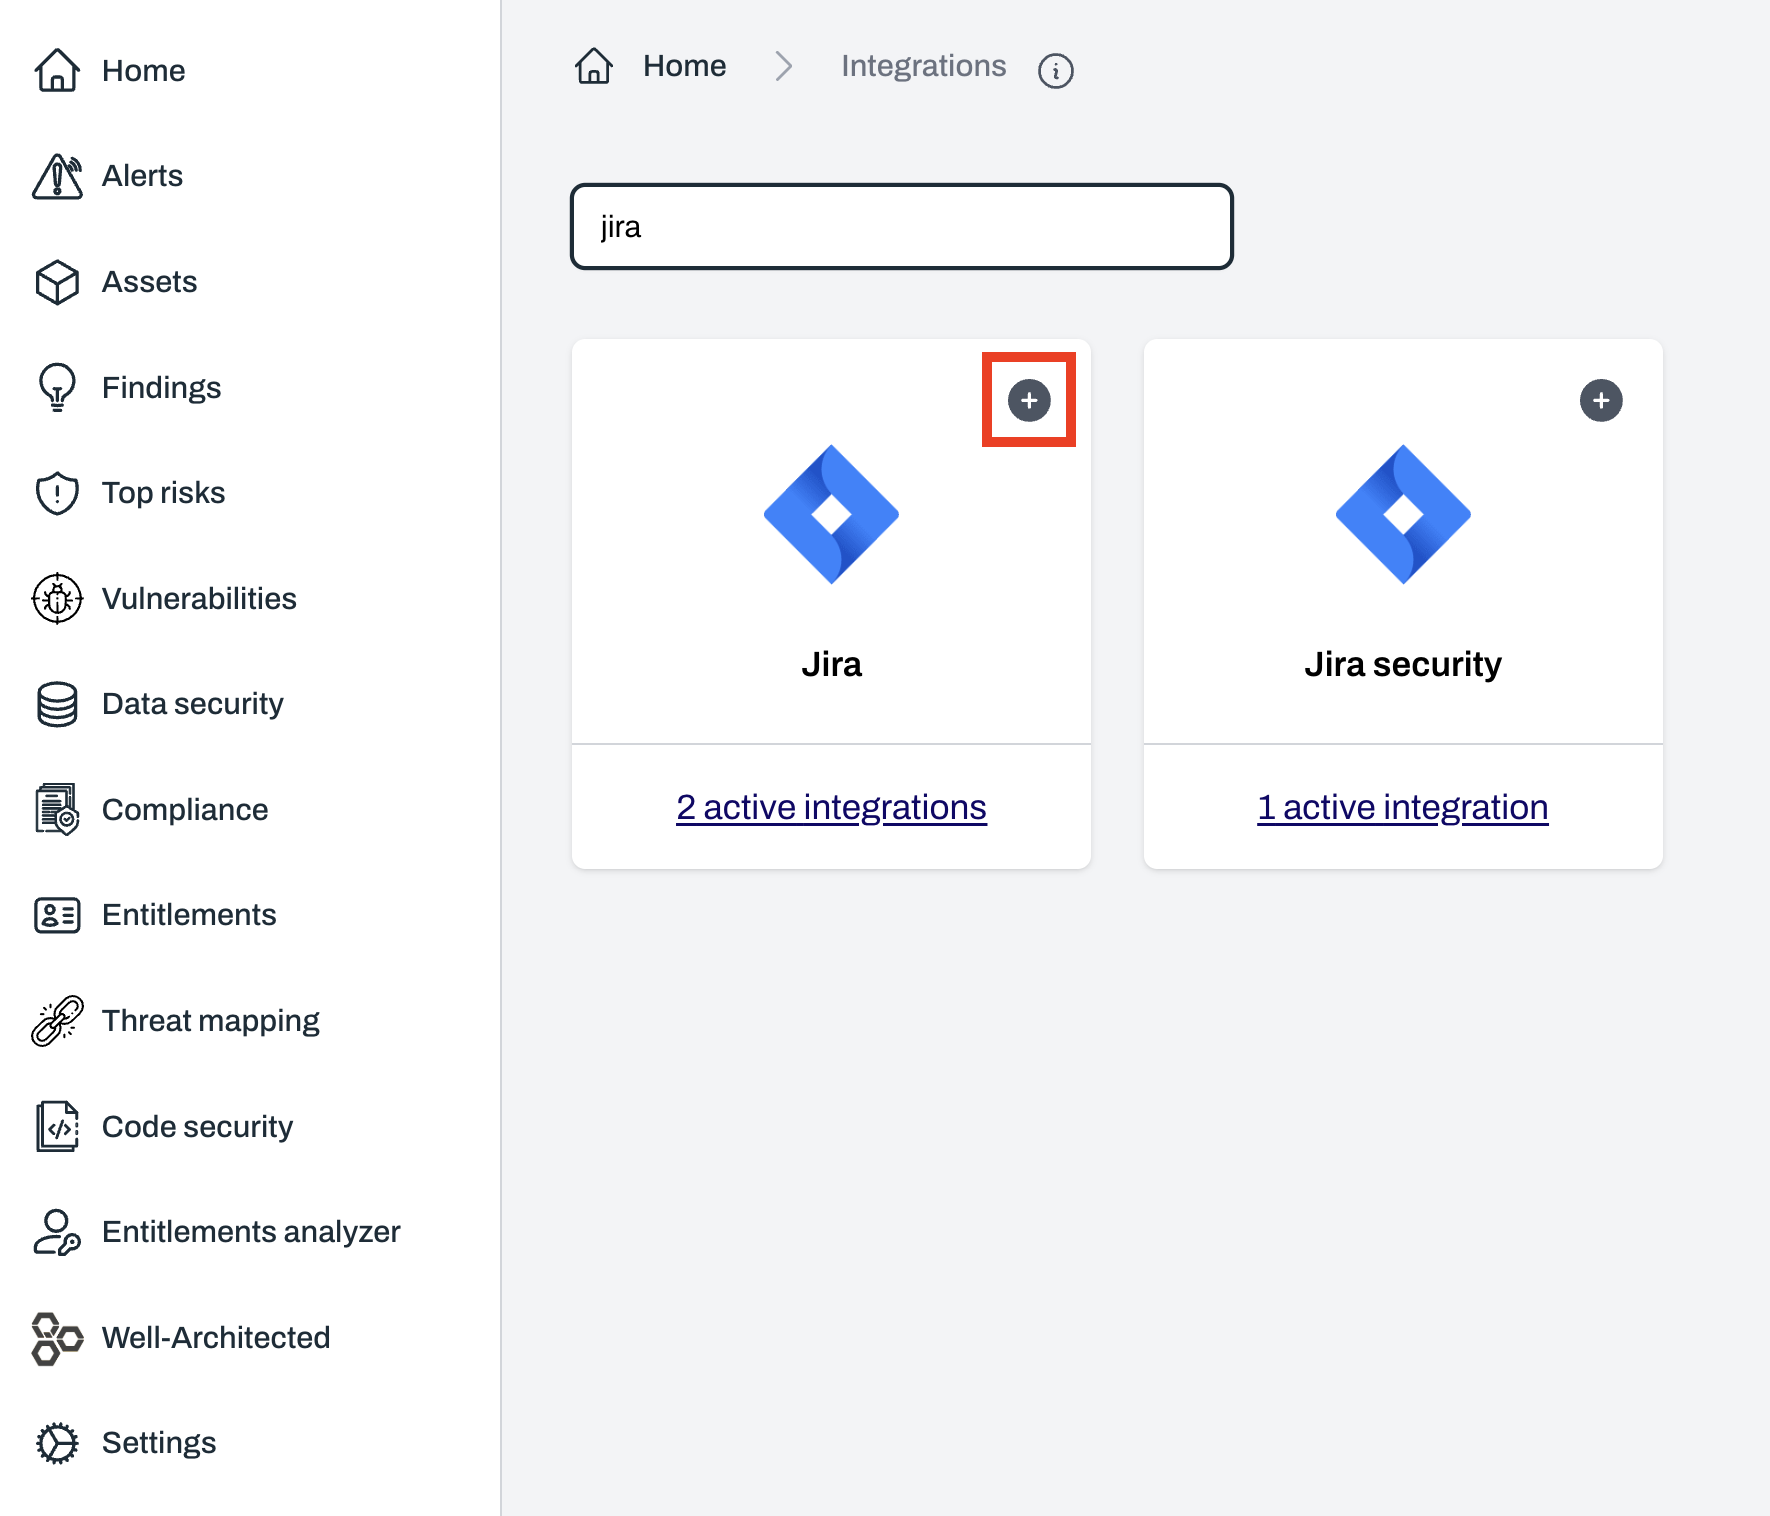
Task: Go to Data security section
Action: [x=192, y=704]
